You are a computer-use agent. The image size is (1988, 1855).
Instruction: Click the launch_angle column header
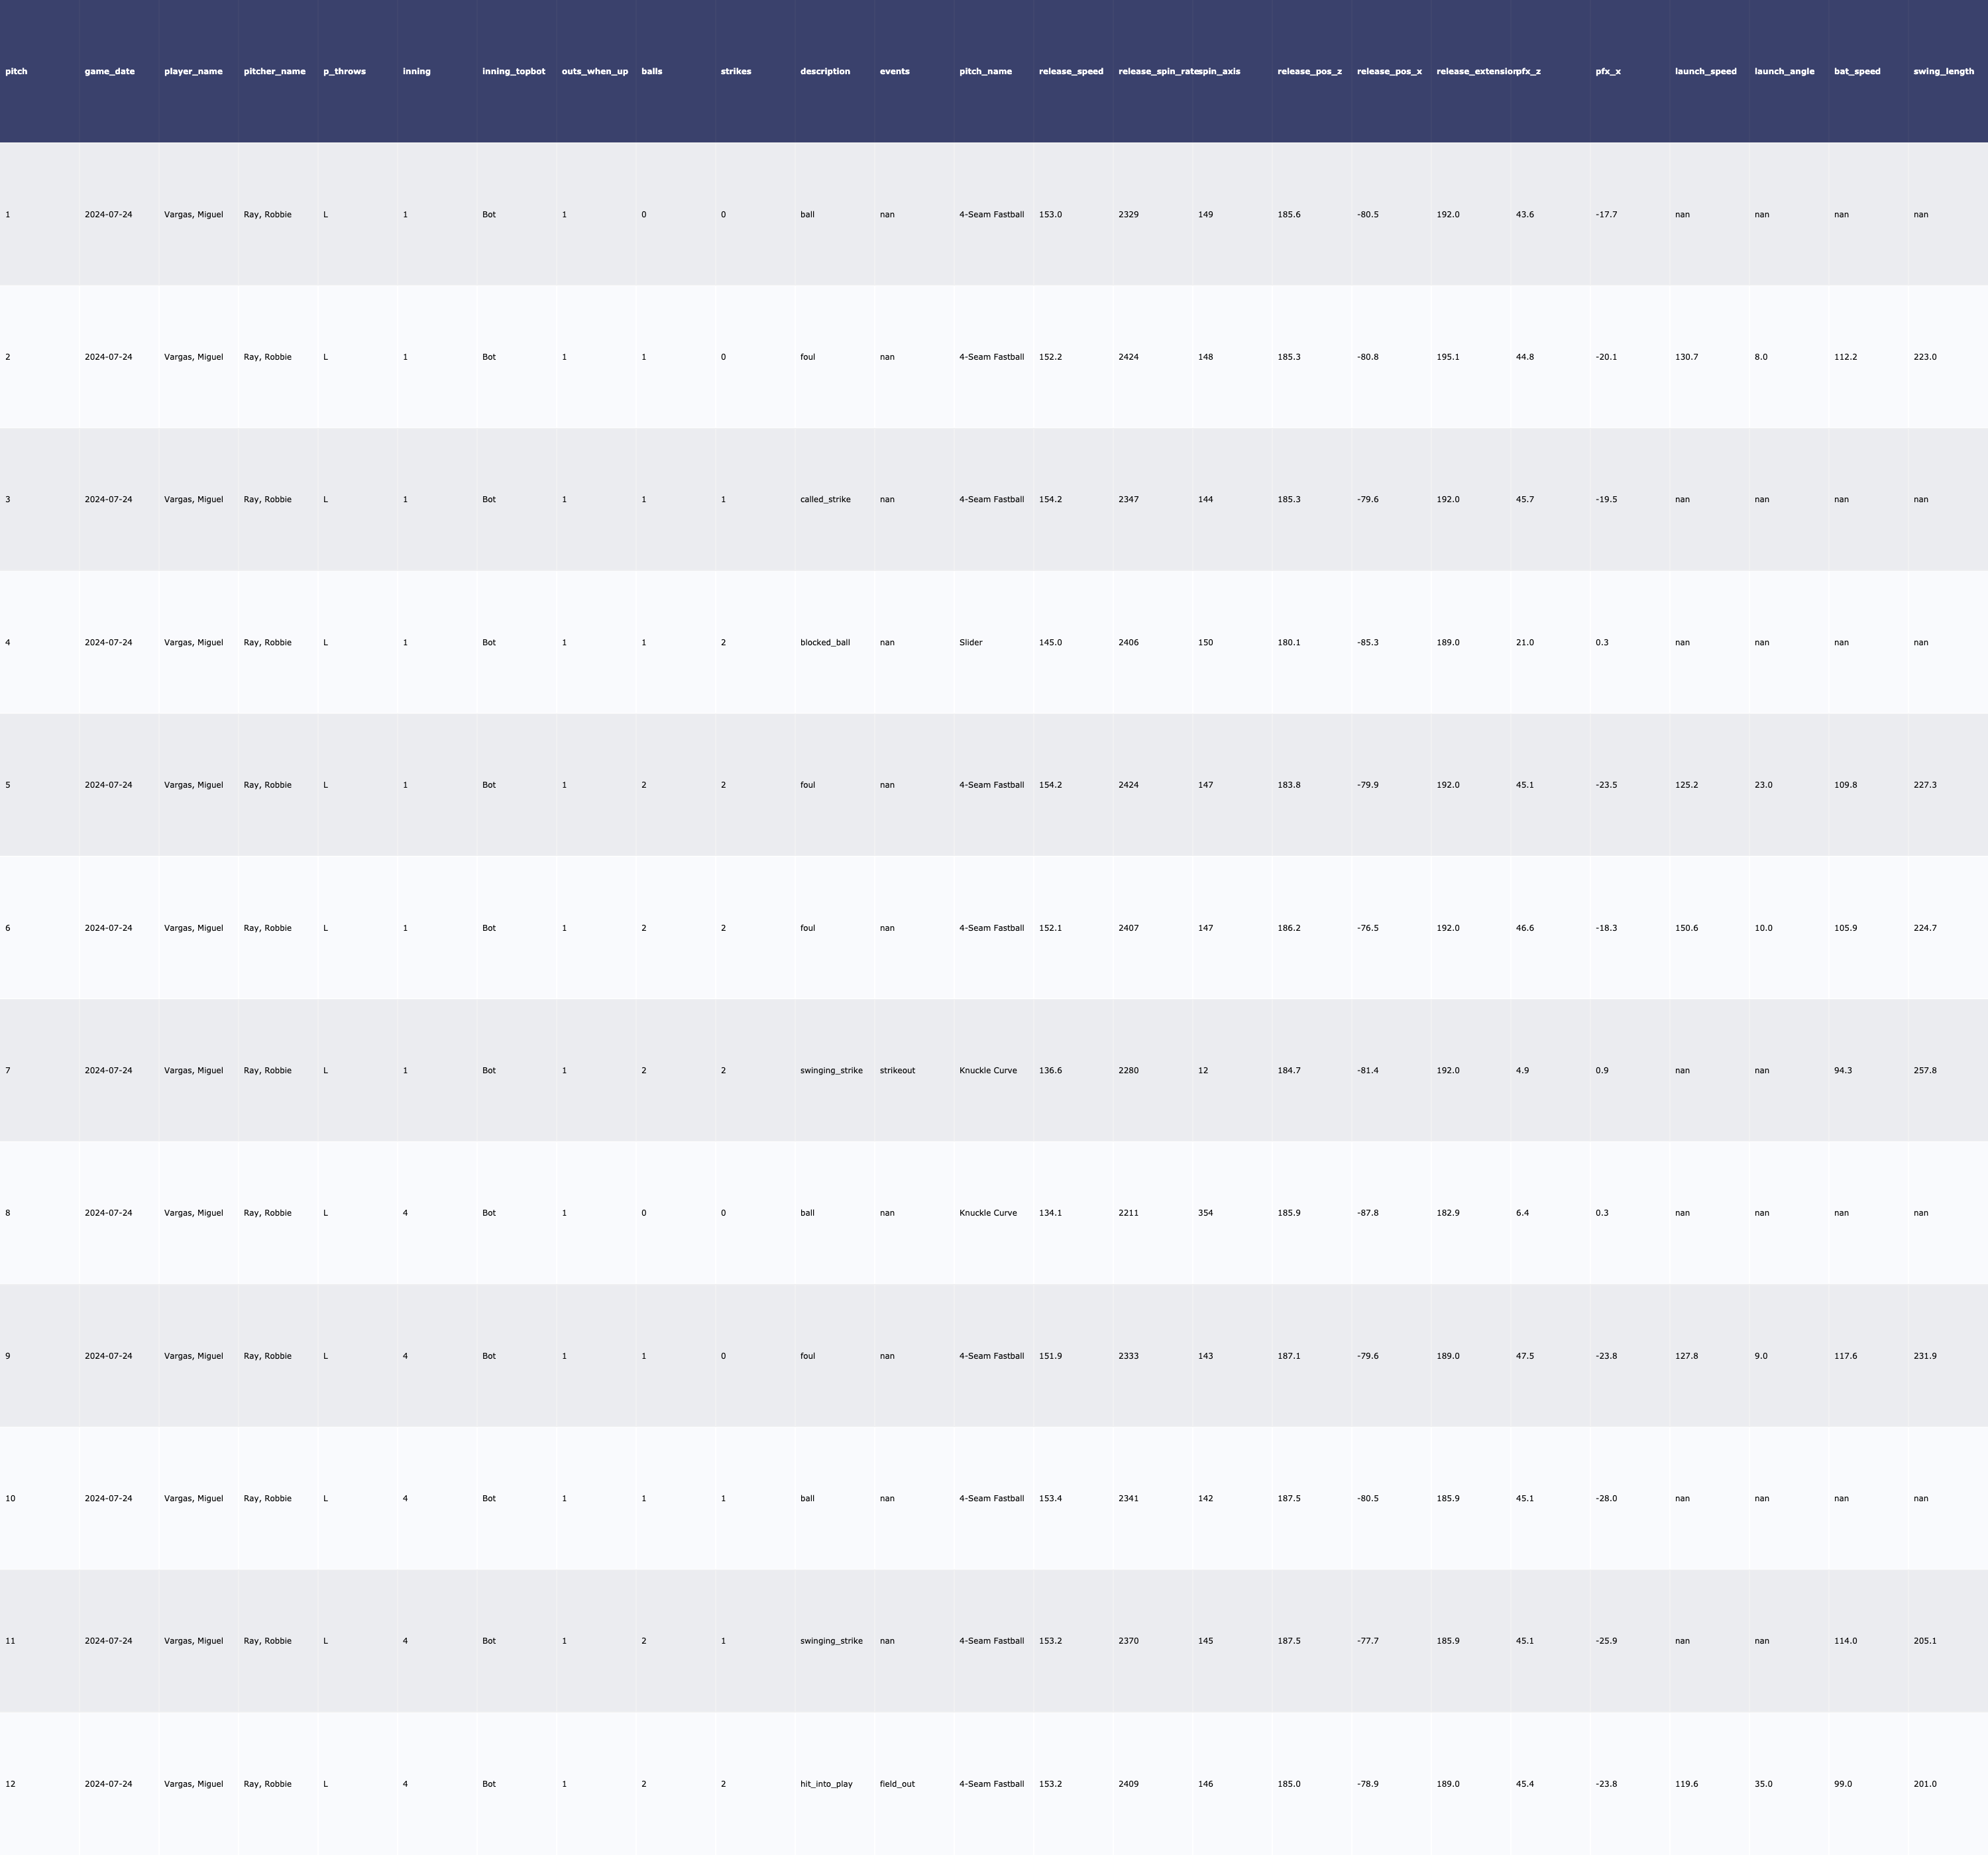tap(1784, 72)
